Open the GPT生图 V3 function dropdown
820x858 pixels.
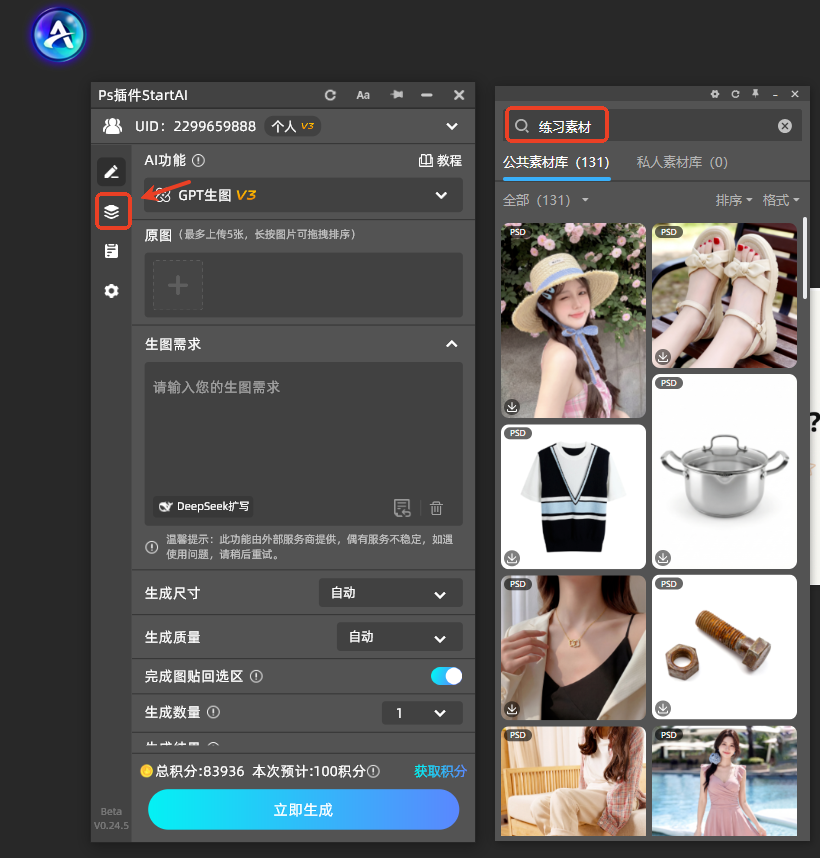point(304,195)
